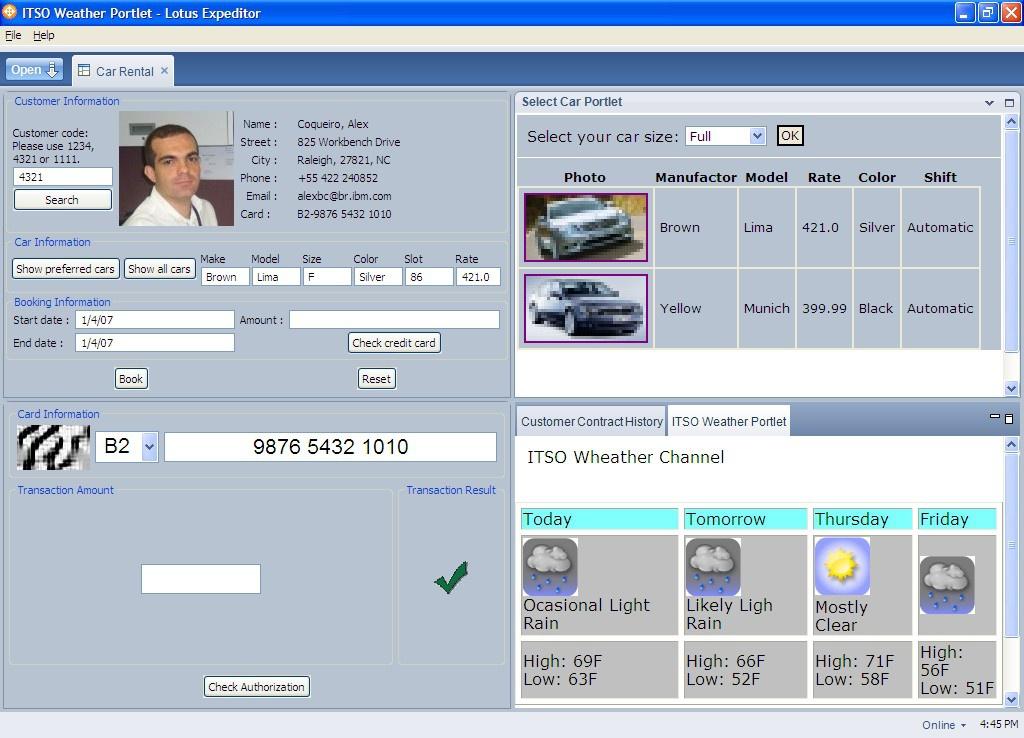This screenshot has width=1024, height=738.
Task: Click Friday's rain weather icon
Action: [948, 585]
